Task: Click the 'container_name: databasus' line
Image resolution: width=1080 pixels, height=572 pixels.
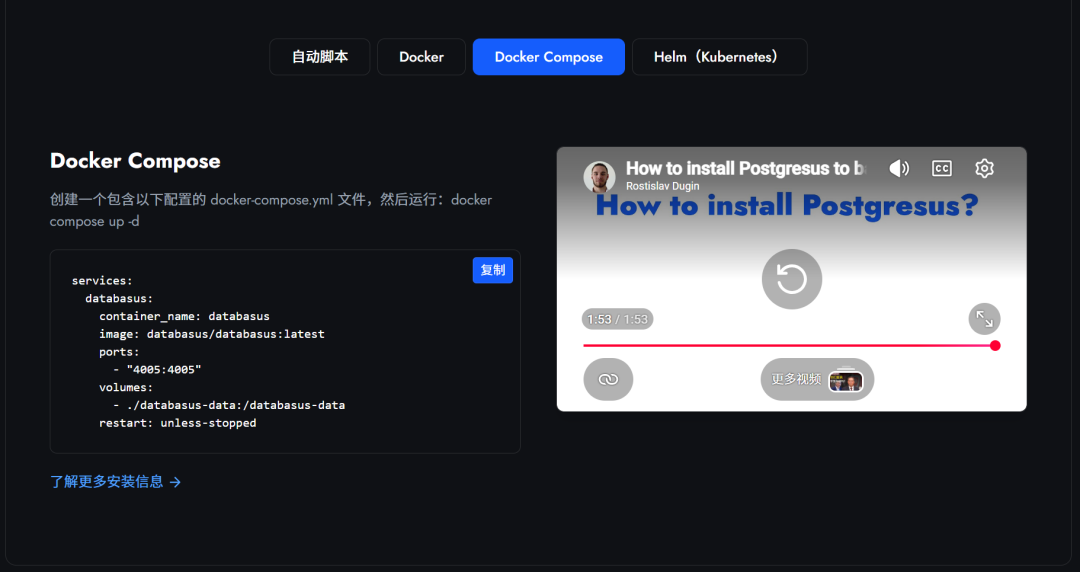Action: pyautogui.click(x=184, y=316)
